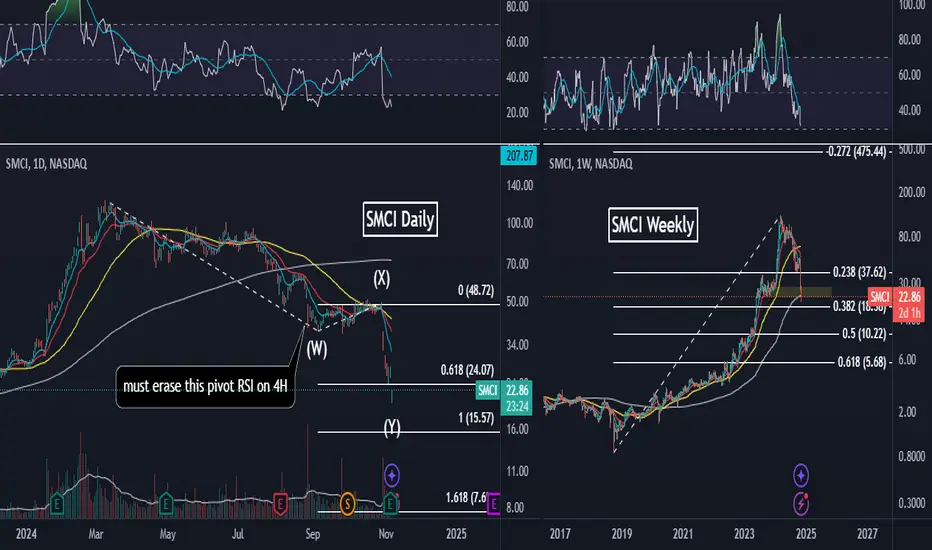Click Mar on the daily time axis
This screenshot has width=932, height=550.
point(96,534)
